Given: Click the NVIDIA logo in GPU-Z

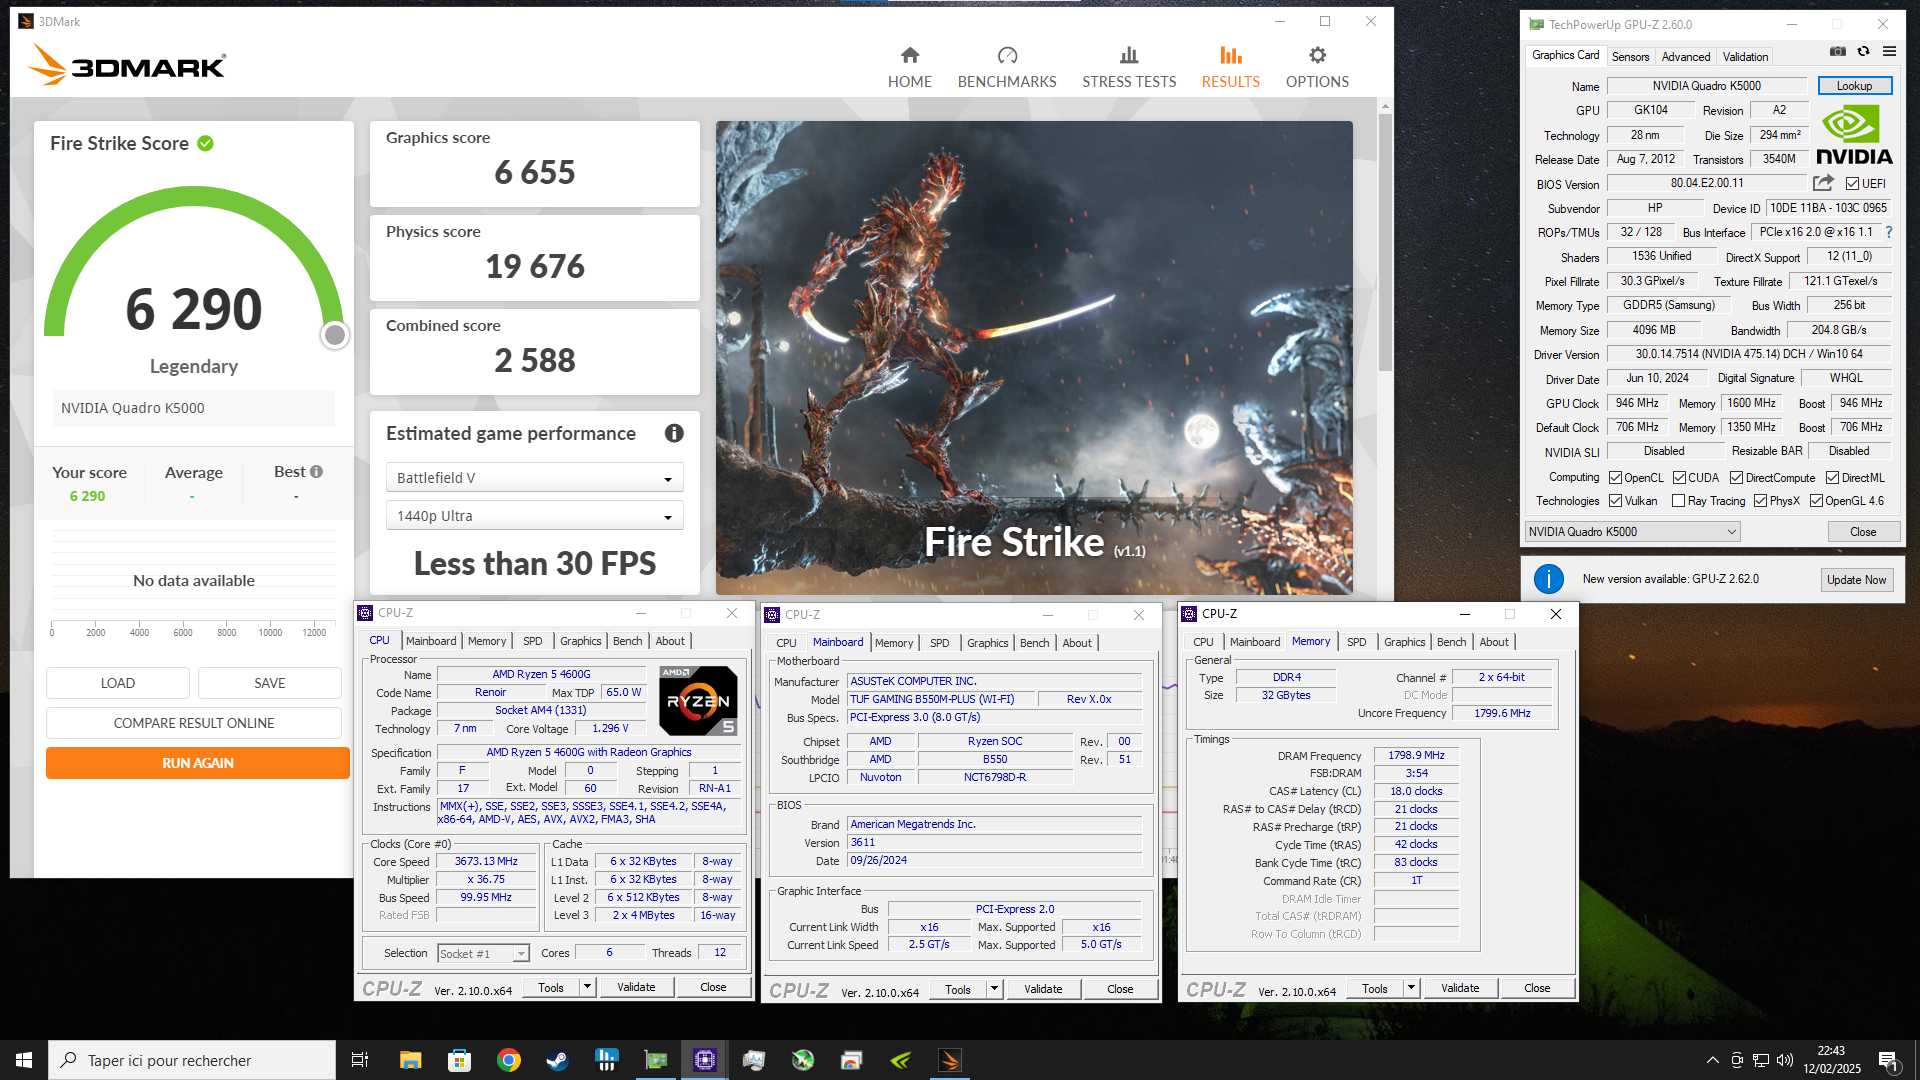Looking at the screenshot, I should pyautogui.click(x=1854, y=136).
